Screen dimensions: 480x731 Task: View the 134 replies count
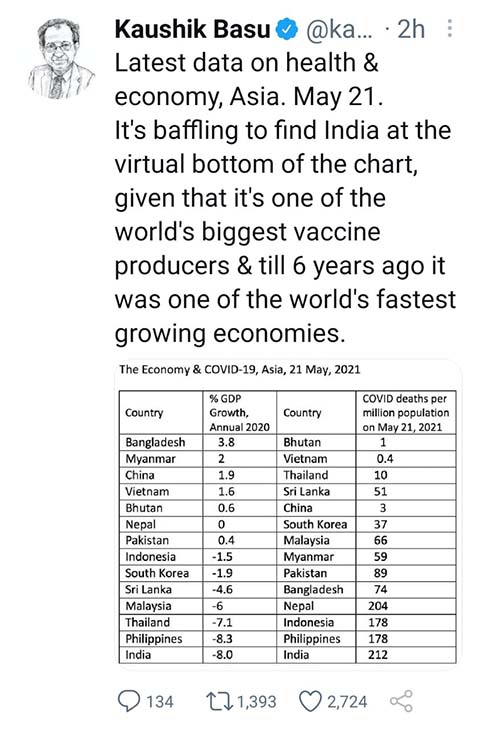(160, 702)
